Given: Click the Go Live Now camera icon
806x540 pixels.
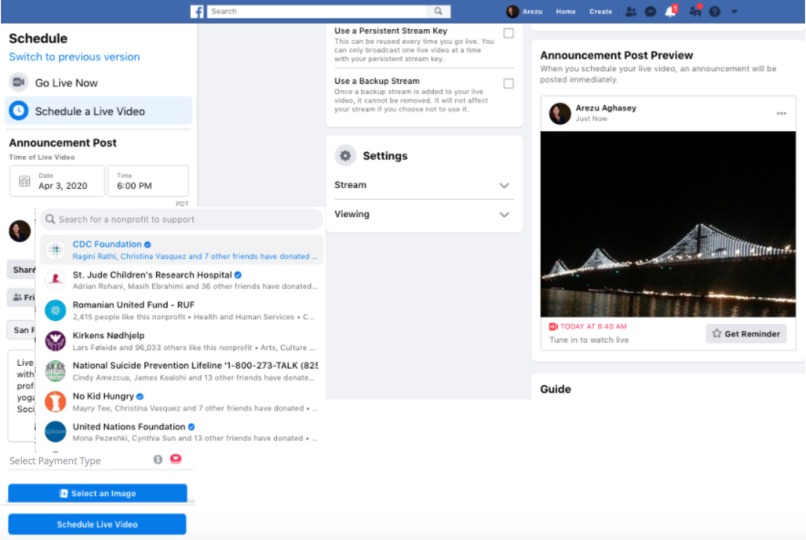Looking at the screenshot, I should pos(19,82).
